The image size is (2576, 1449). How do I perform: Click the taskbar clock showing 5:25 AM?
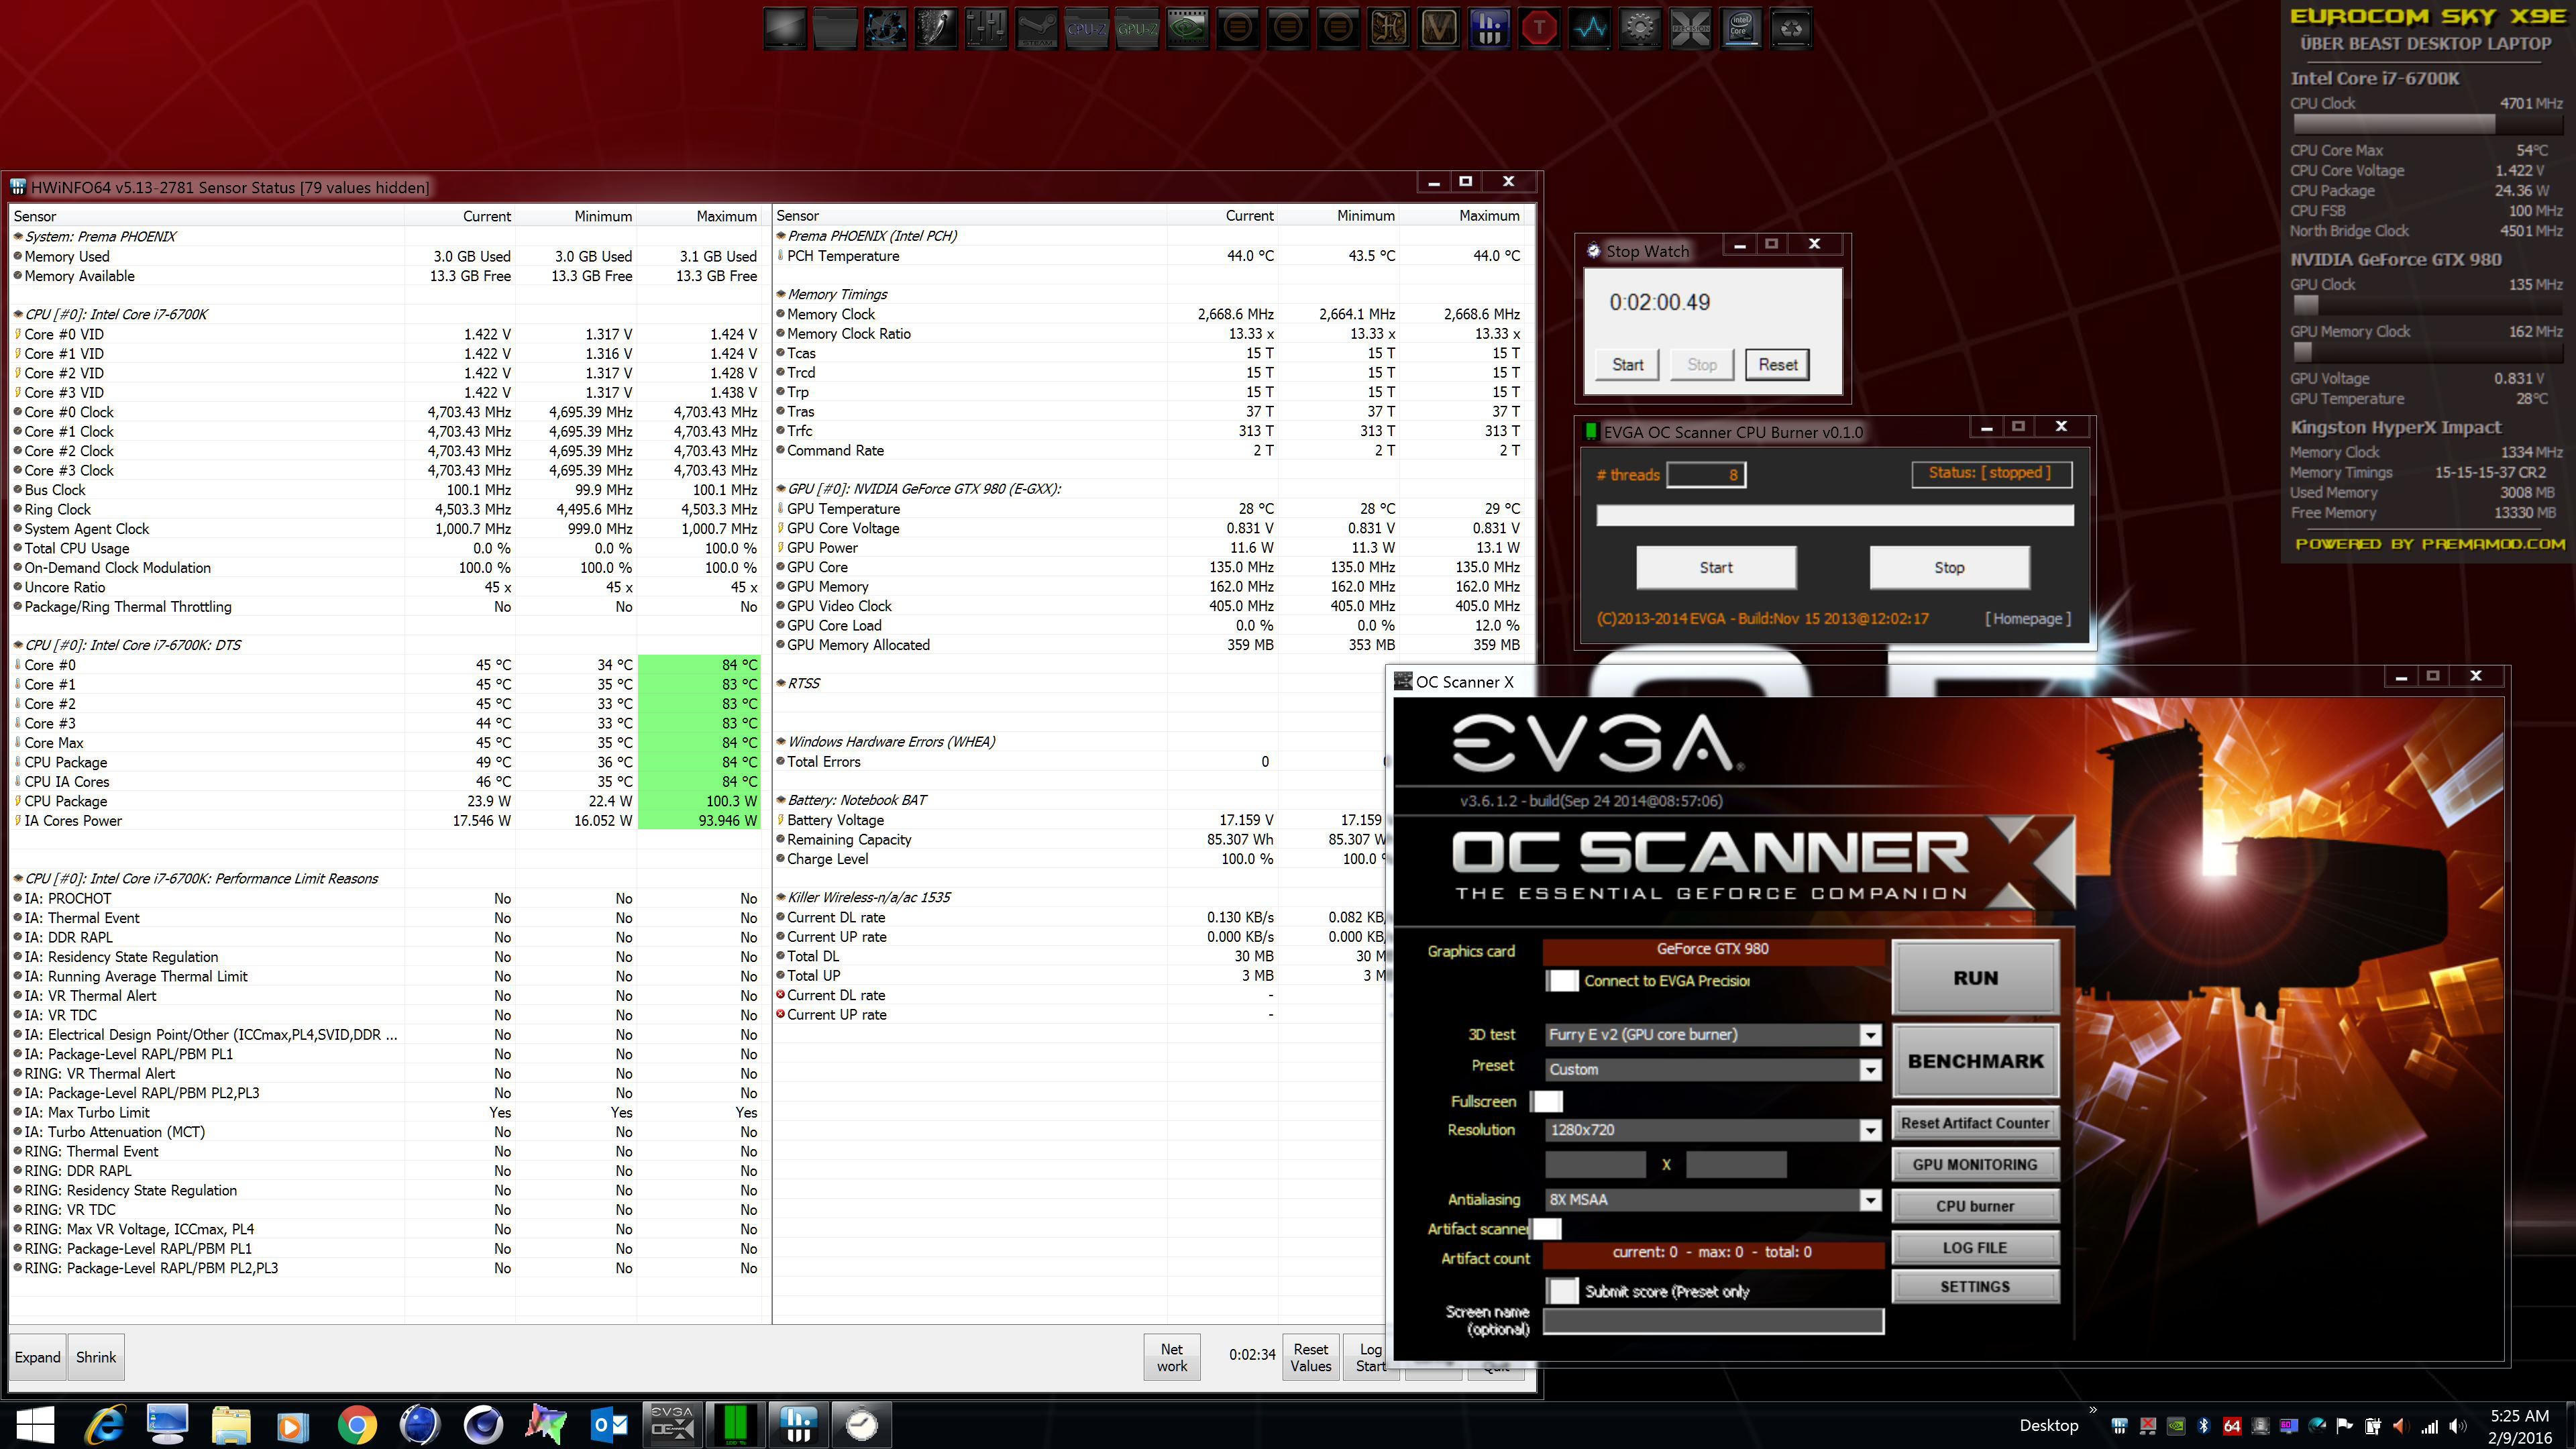tap(2519, 1426)
